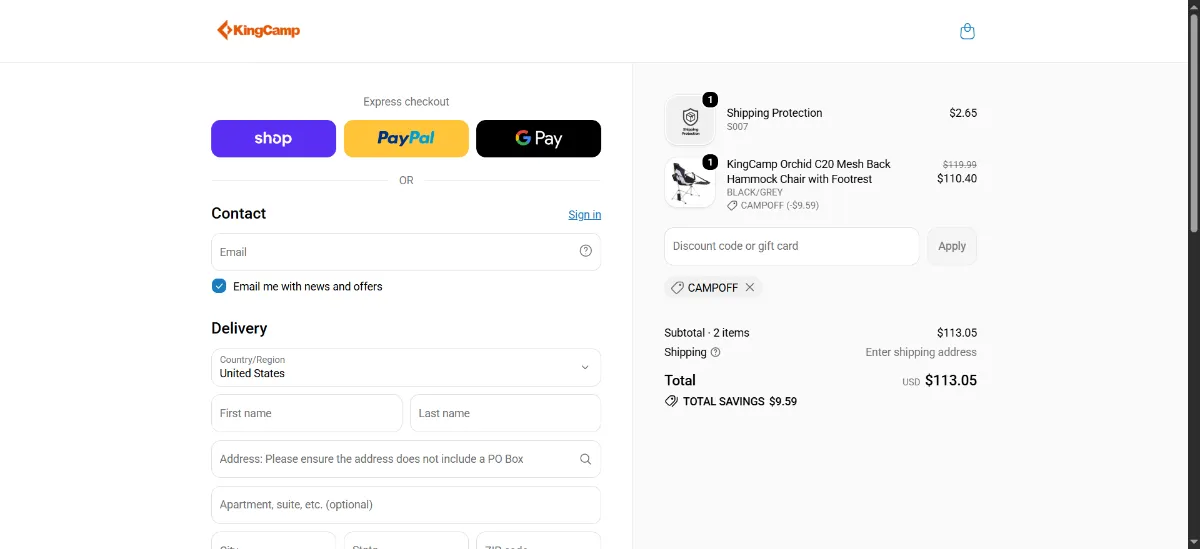Click the address search magnifier icon
Viewport: 1200px width, 549px height.
pos(586,459)
